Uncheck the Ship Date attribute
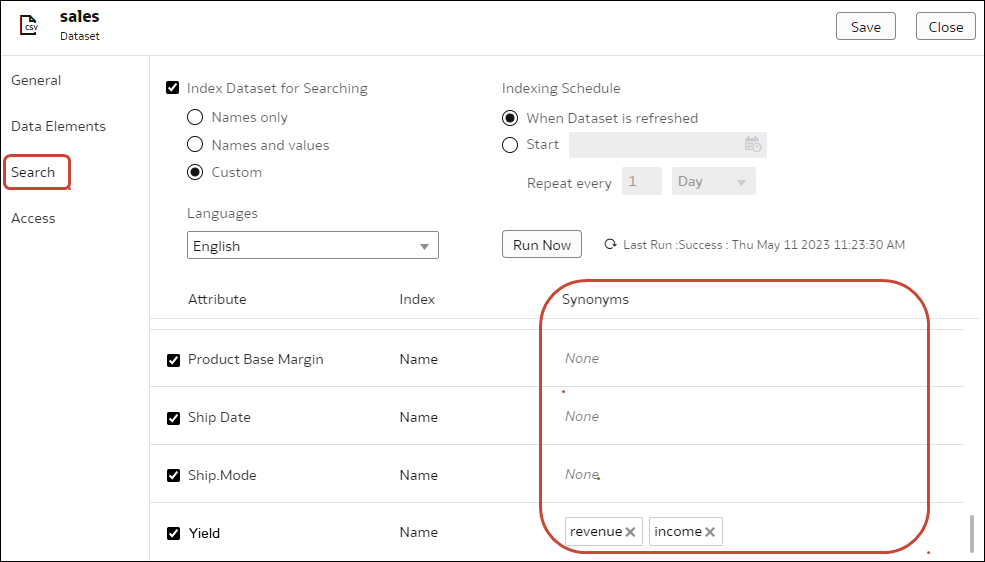The height and width of the screenshot is (562, 985). (x=173, y=418)
